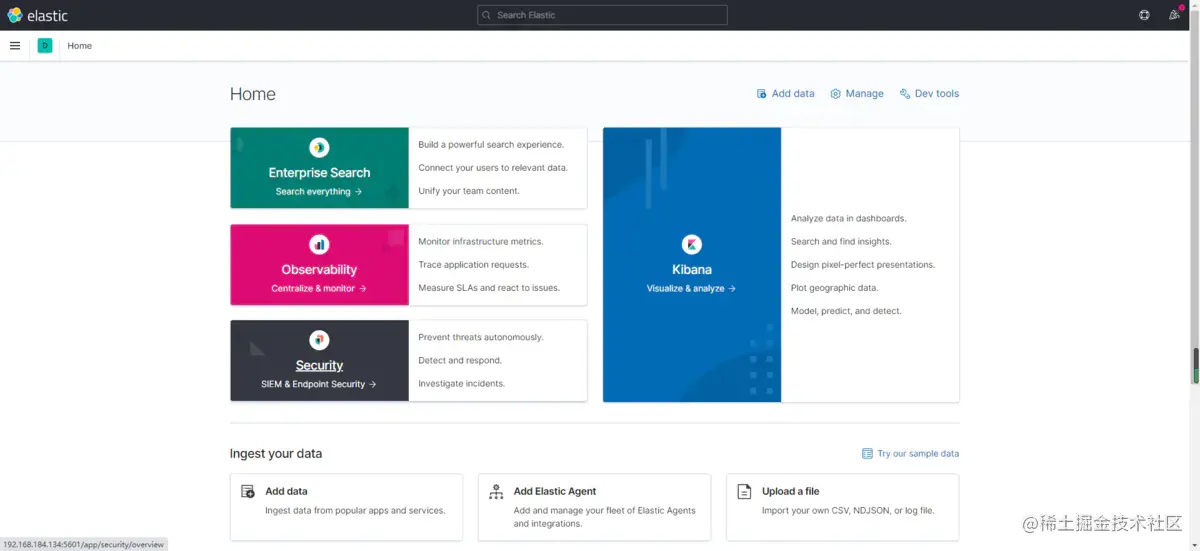This screenshot has width=1200, height=551.
Task: Click the Manage gear icon
Action: [836, 94]
